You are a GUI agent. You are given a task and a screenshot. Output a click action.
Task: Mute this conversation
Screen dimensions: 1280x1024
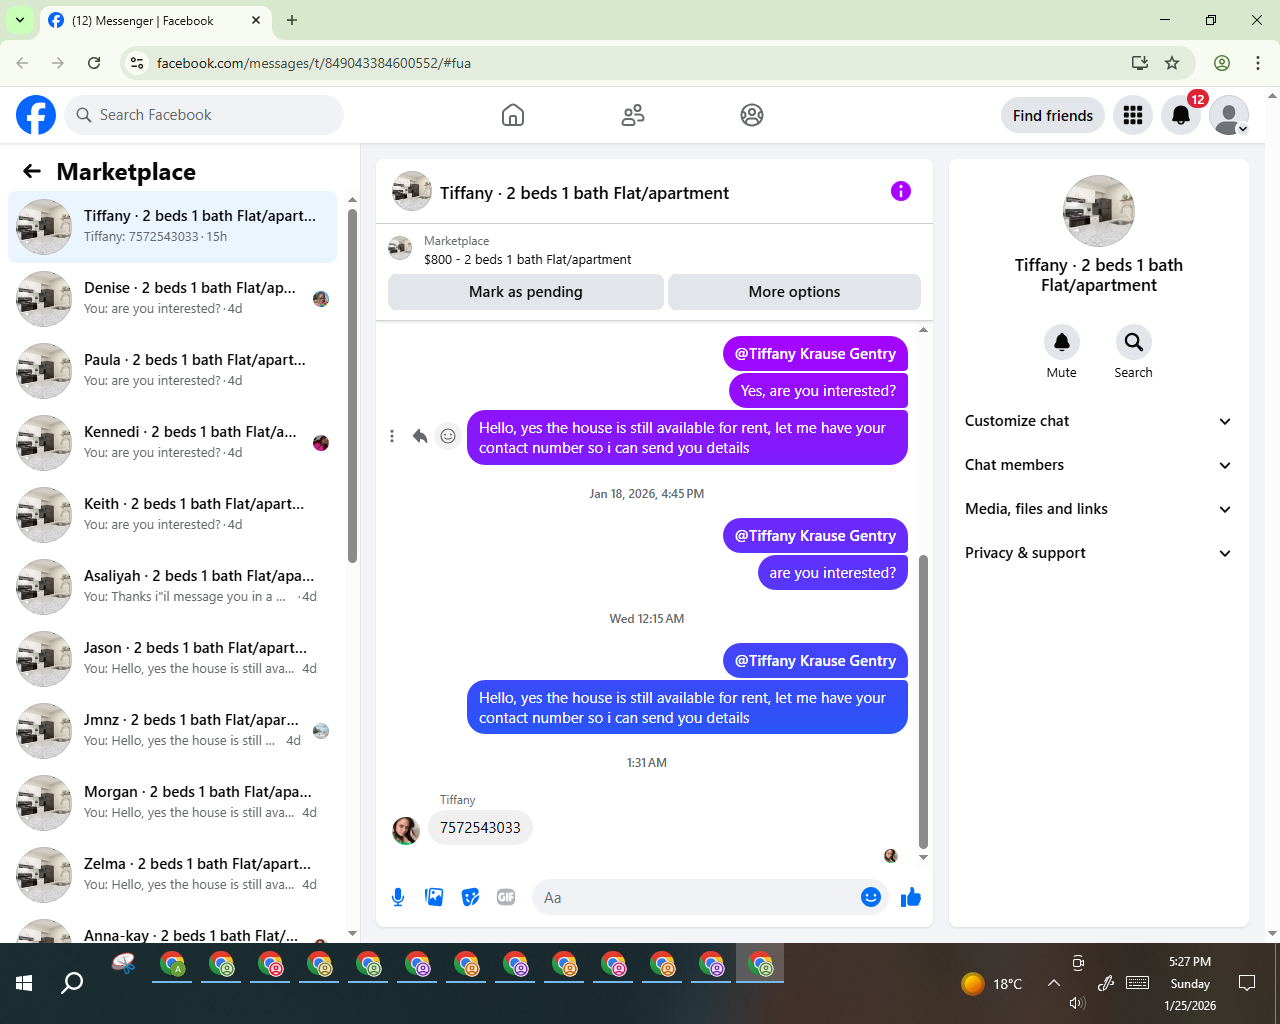1062,342
